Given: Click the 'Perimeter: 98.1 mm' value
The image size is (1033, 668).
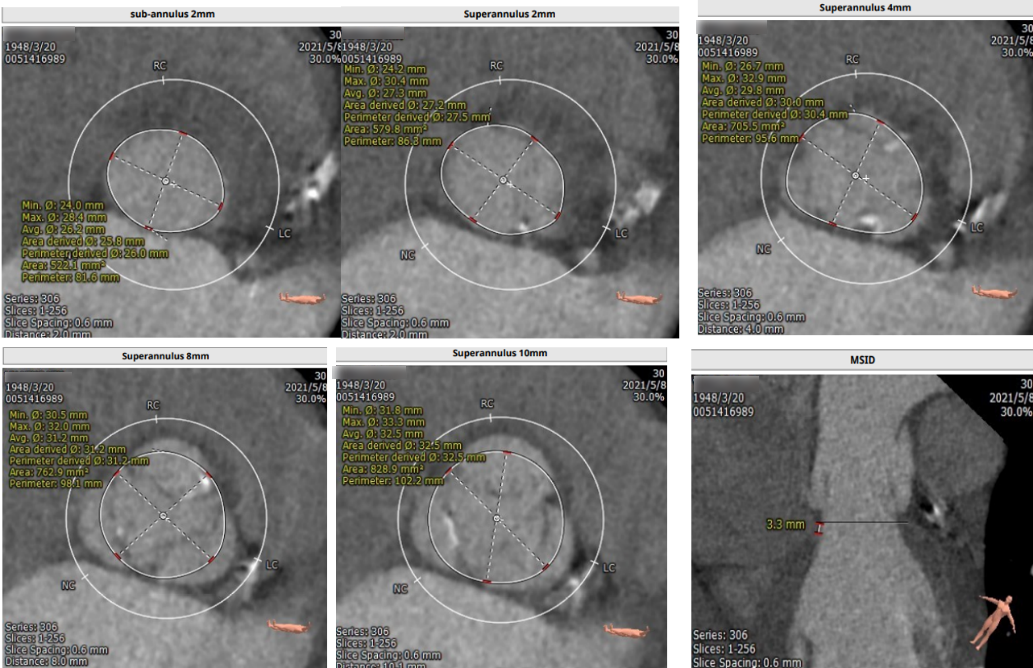Looking at the screenshot, I should (55, 484).
